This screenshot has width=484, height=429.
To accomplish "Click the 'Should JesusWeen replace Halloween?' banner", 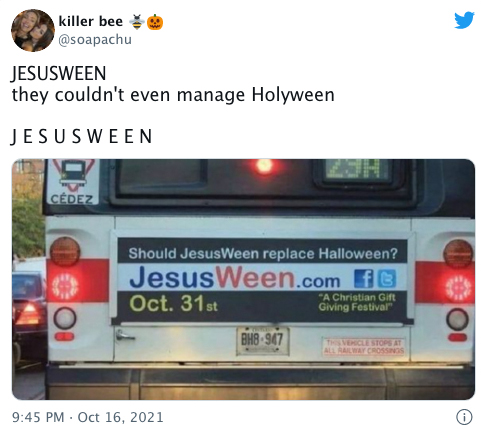I will (263, 254).
